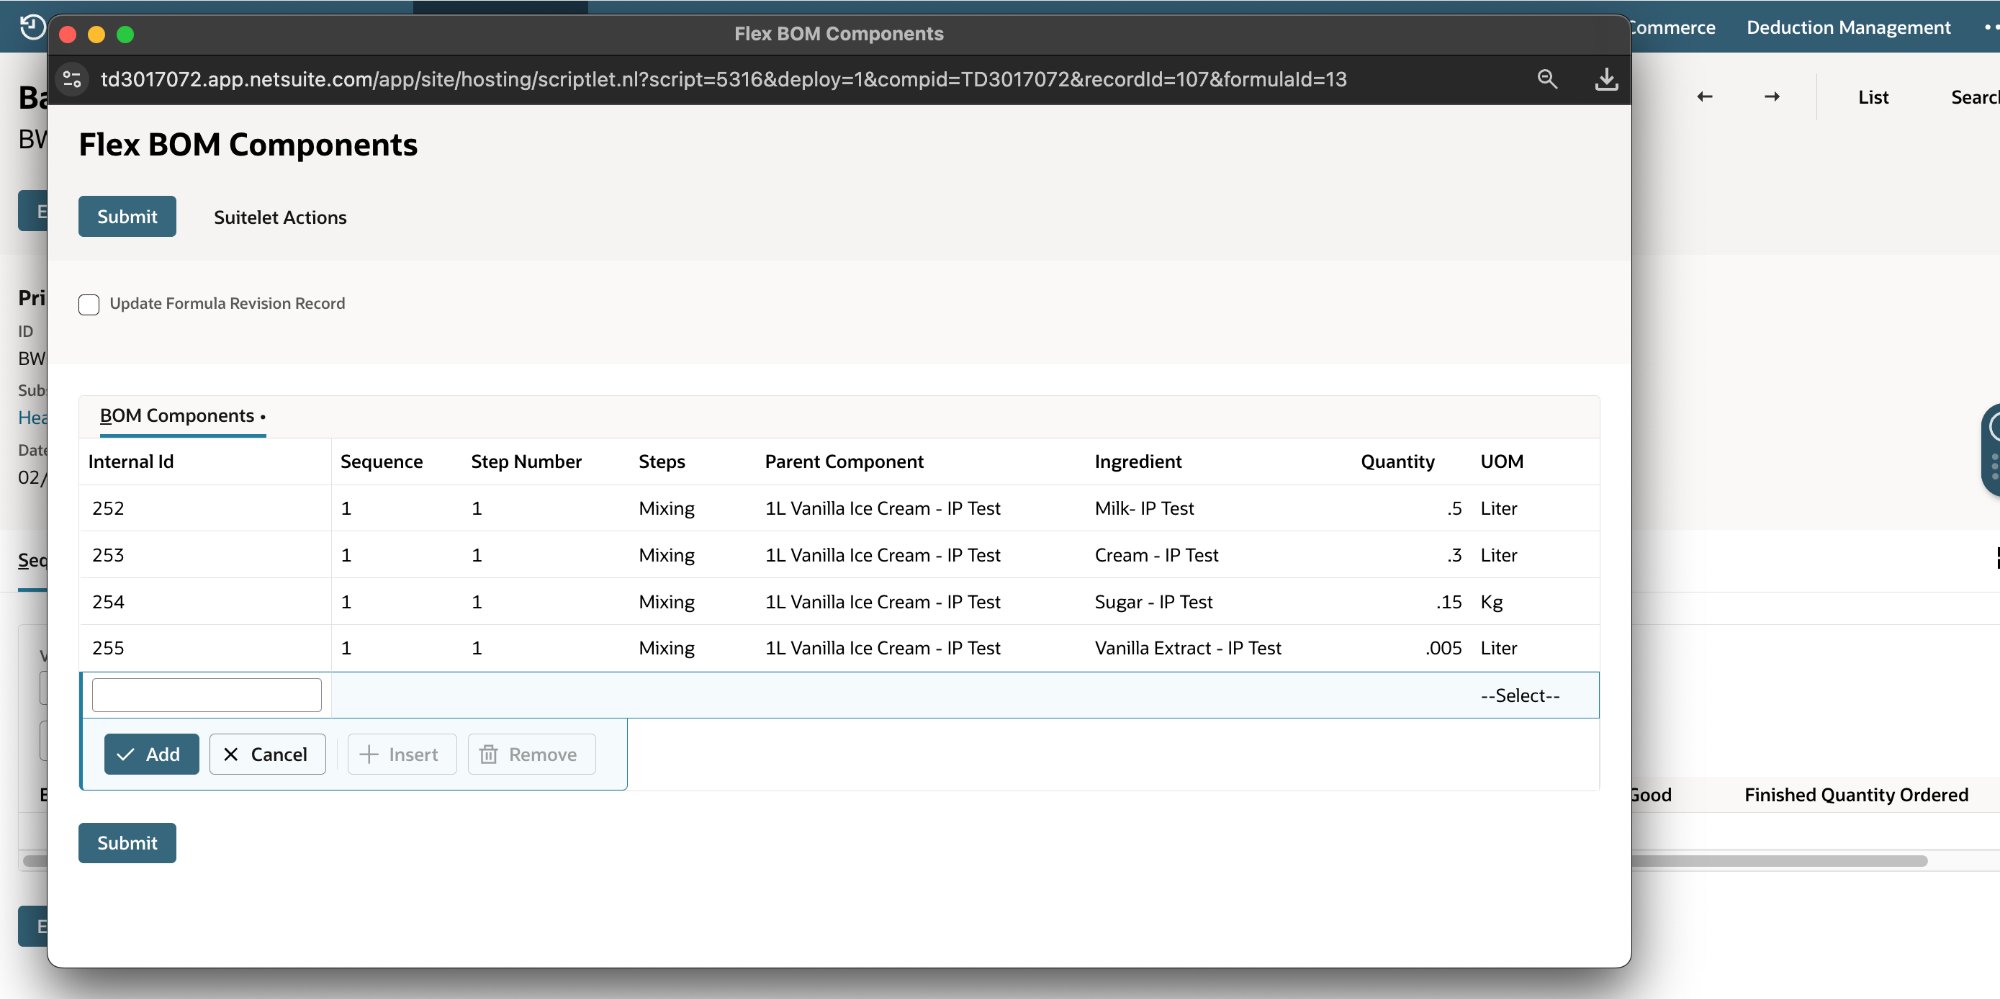Click the download icon next to the search icon
Image resolution: width=2000 pixels, height=999 pixels.
coord(1606,79)
